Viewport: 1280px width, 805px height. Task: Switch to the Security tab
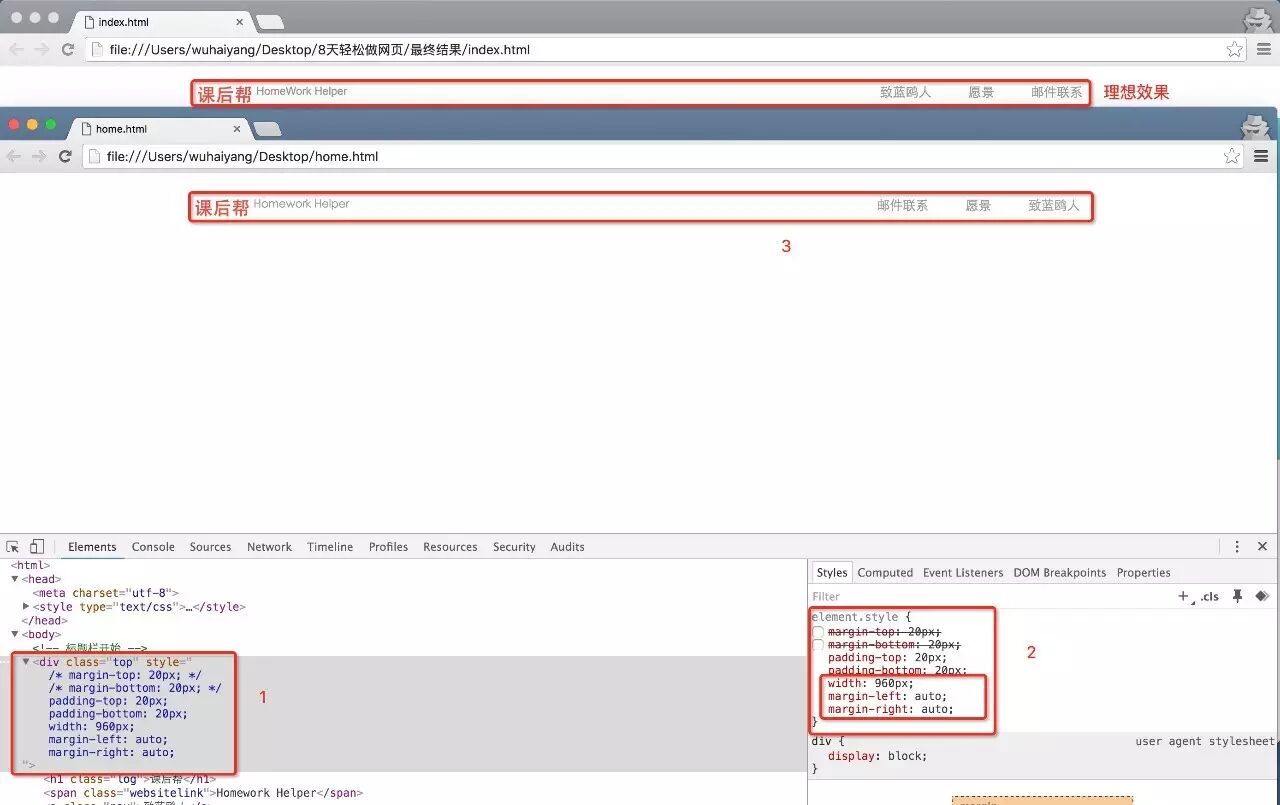point(514,547)
